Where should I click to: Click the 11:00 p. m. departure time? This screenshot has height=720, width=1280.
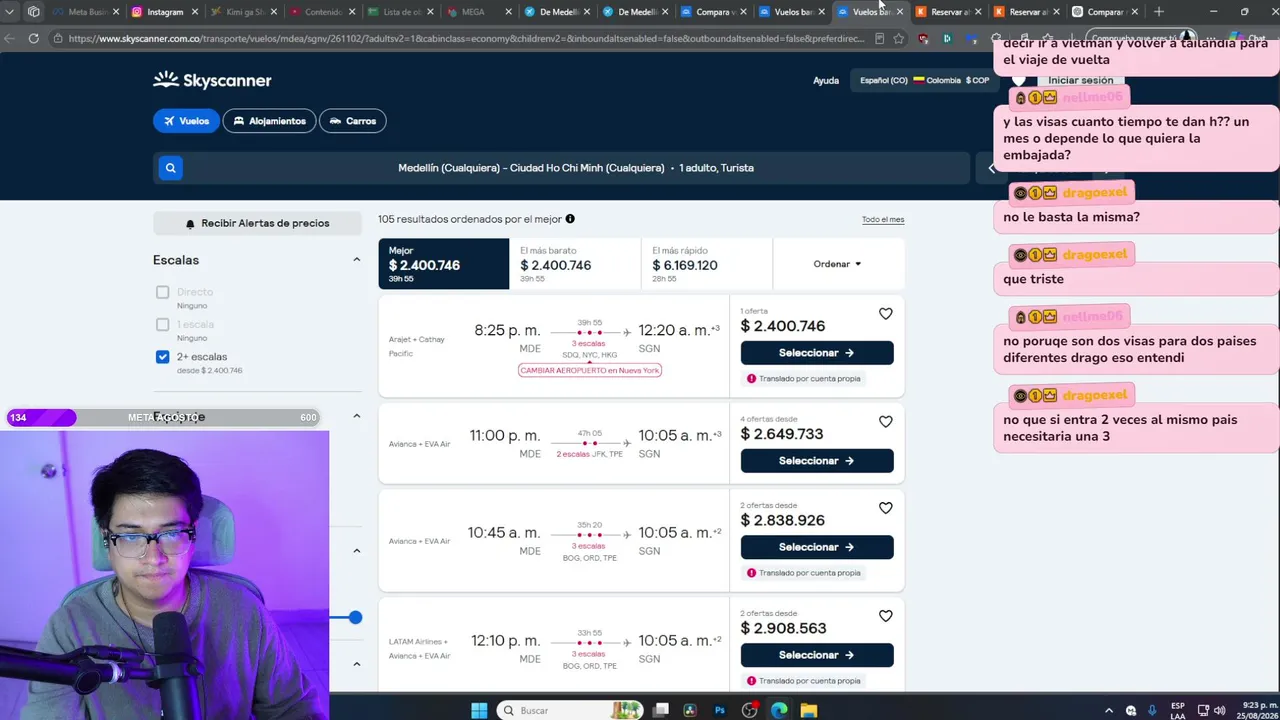coord(505,436)
